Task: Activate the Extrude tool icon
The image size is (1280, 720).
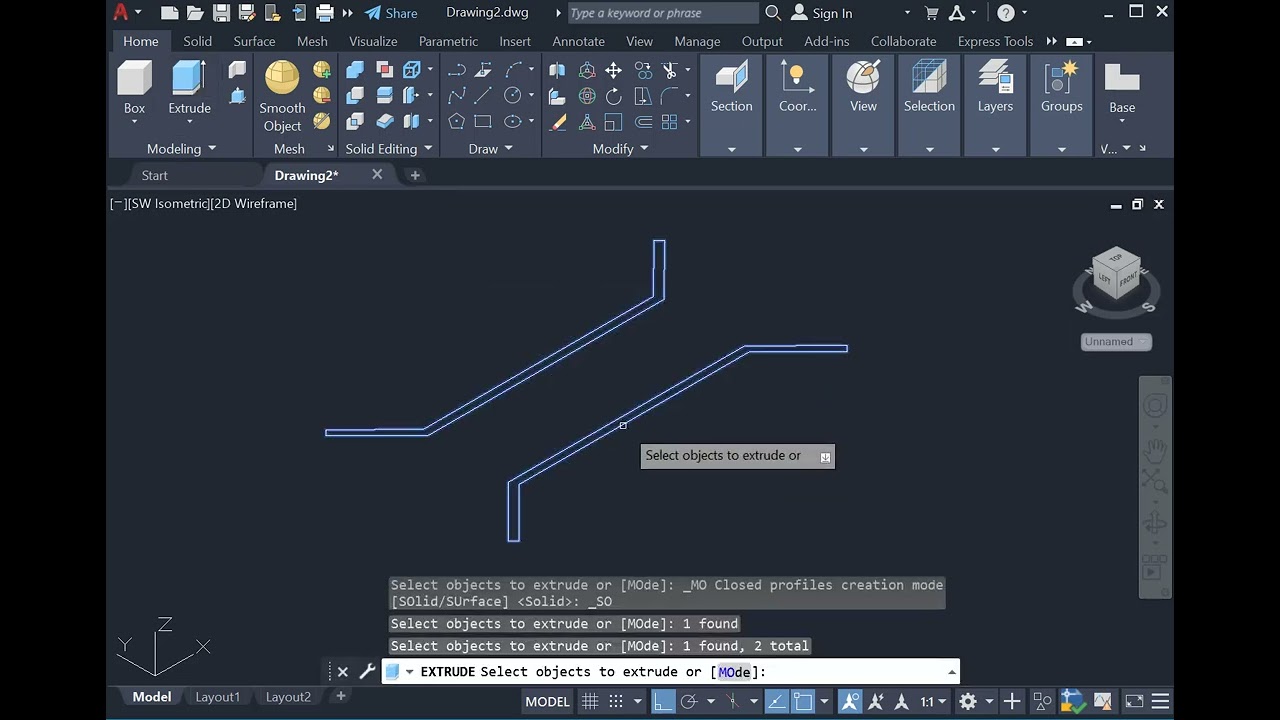Action: click(x=189, y=80)
